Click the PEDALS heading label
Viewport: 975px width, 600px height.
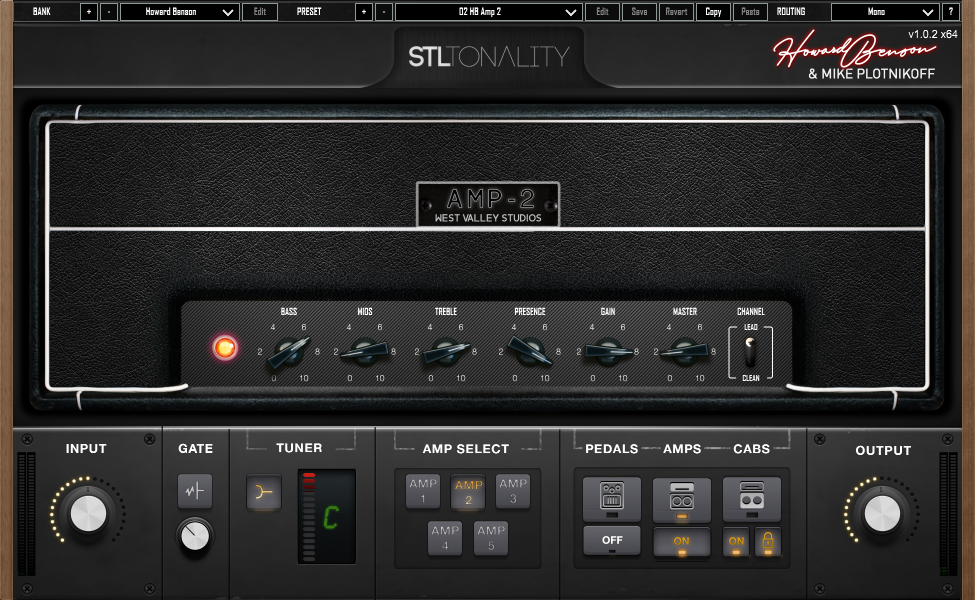click(x=612, y=449)
